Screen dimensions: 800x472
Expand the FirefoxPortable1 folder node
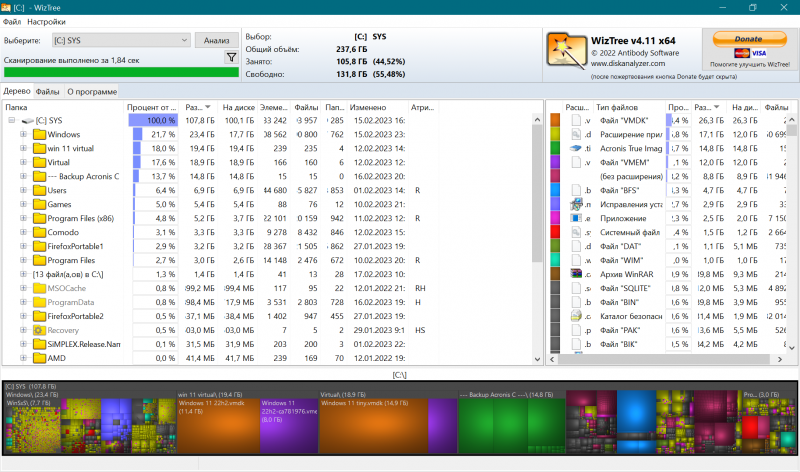point(23,246)
